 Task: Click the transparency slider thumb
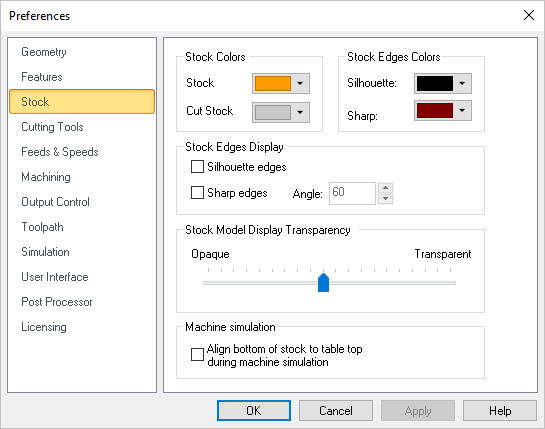point(324,282)
